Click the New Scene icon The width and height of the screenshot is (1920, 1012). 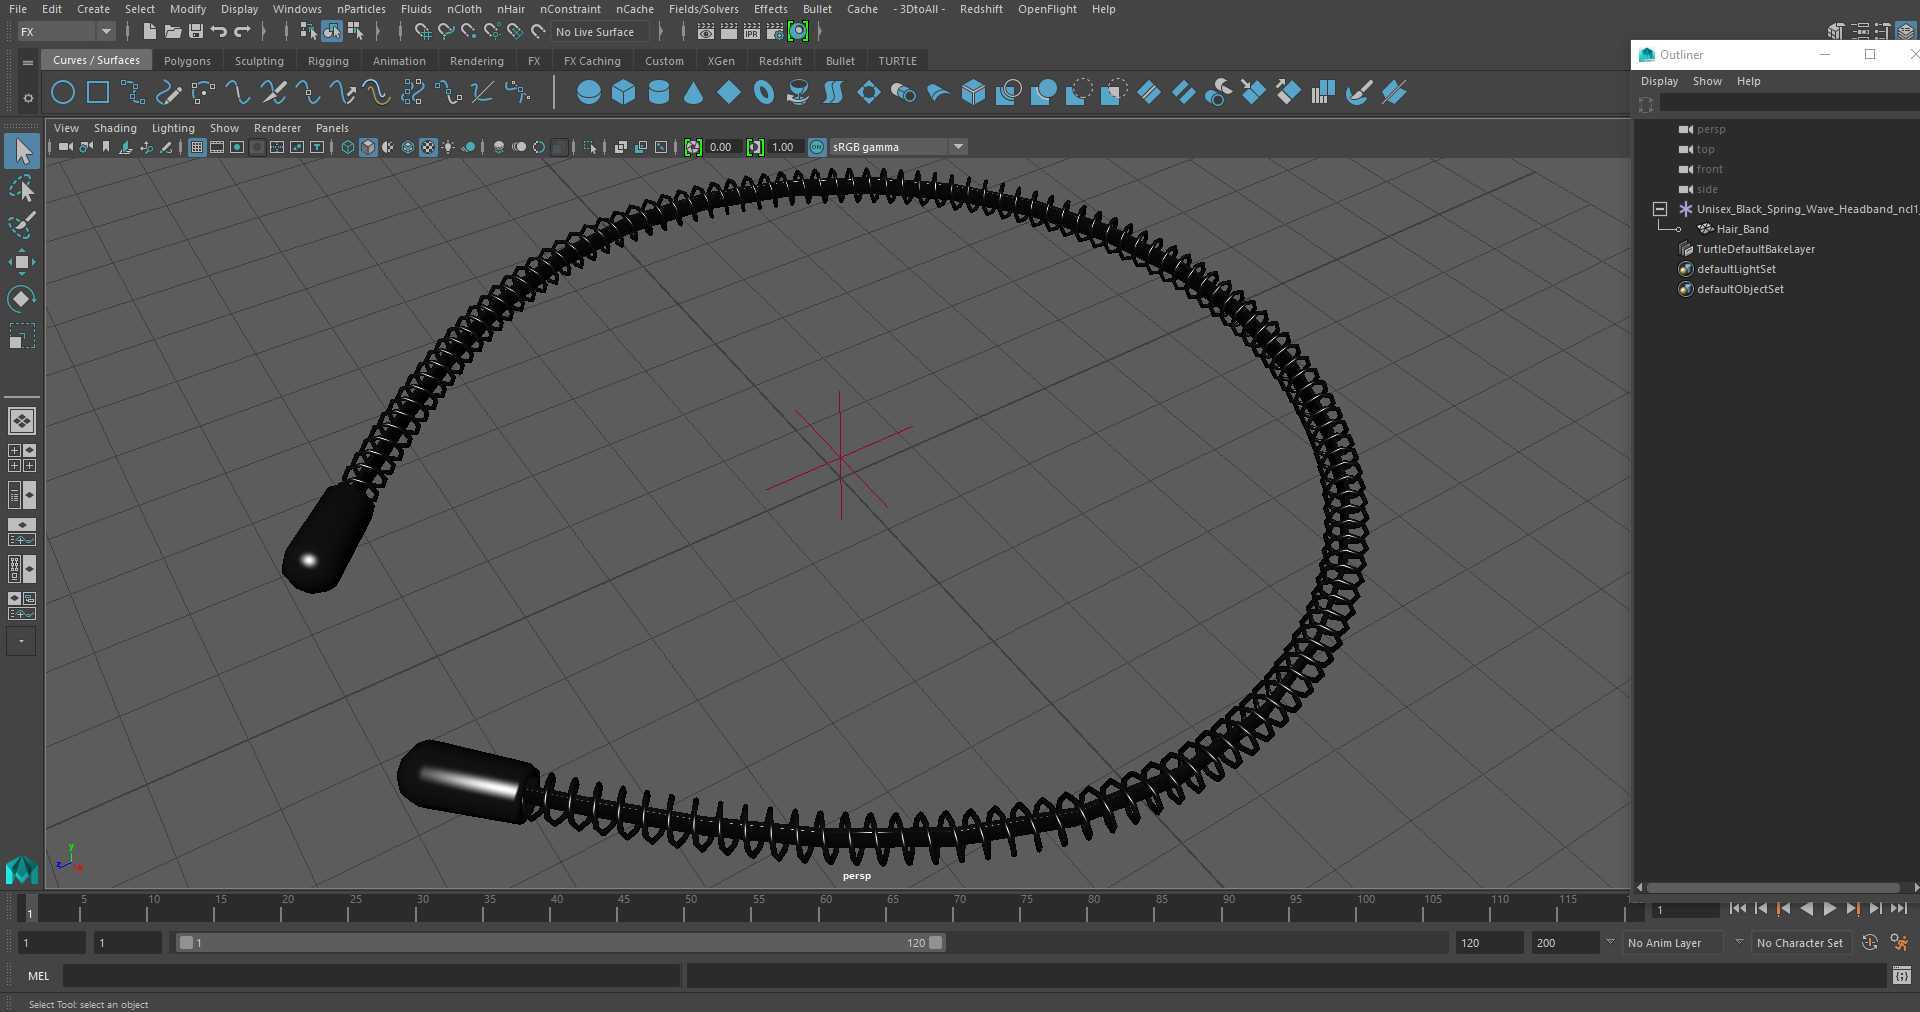[149, 32]
